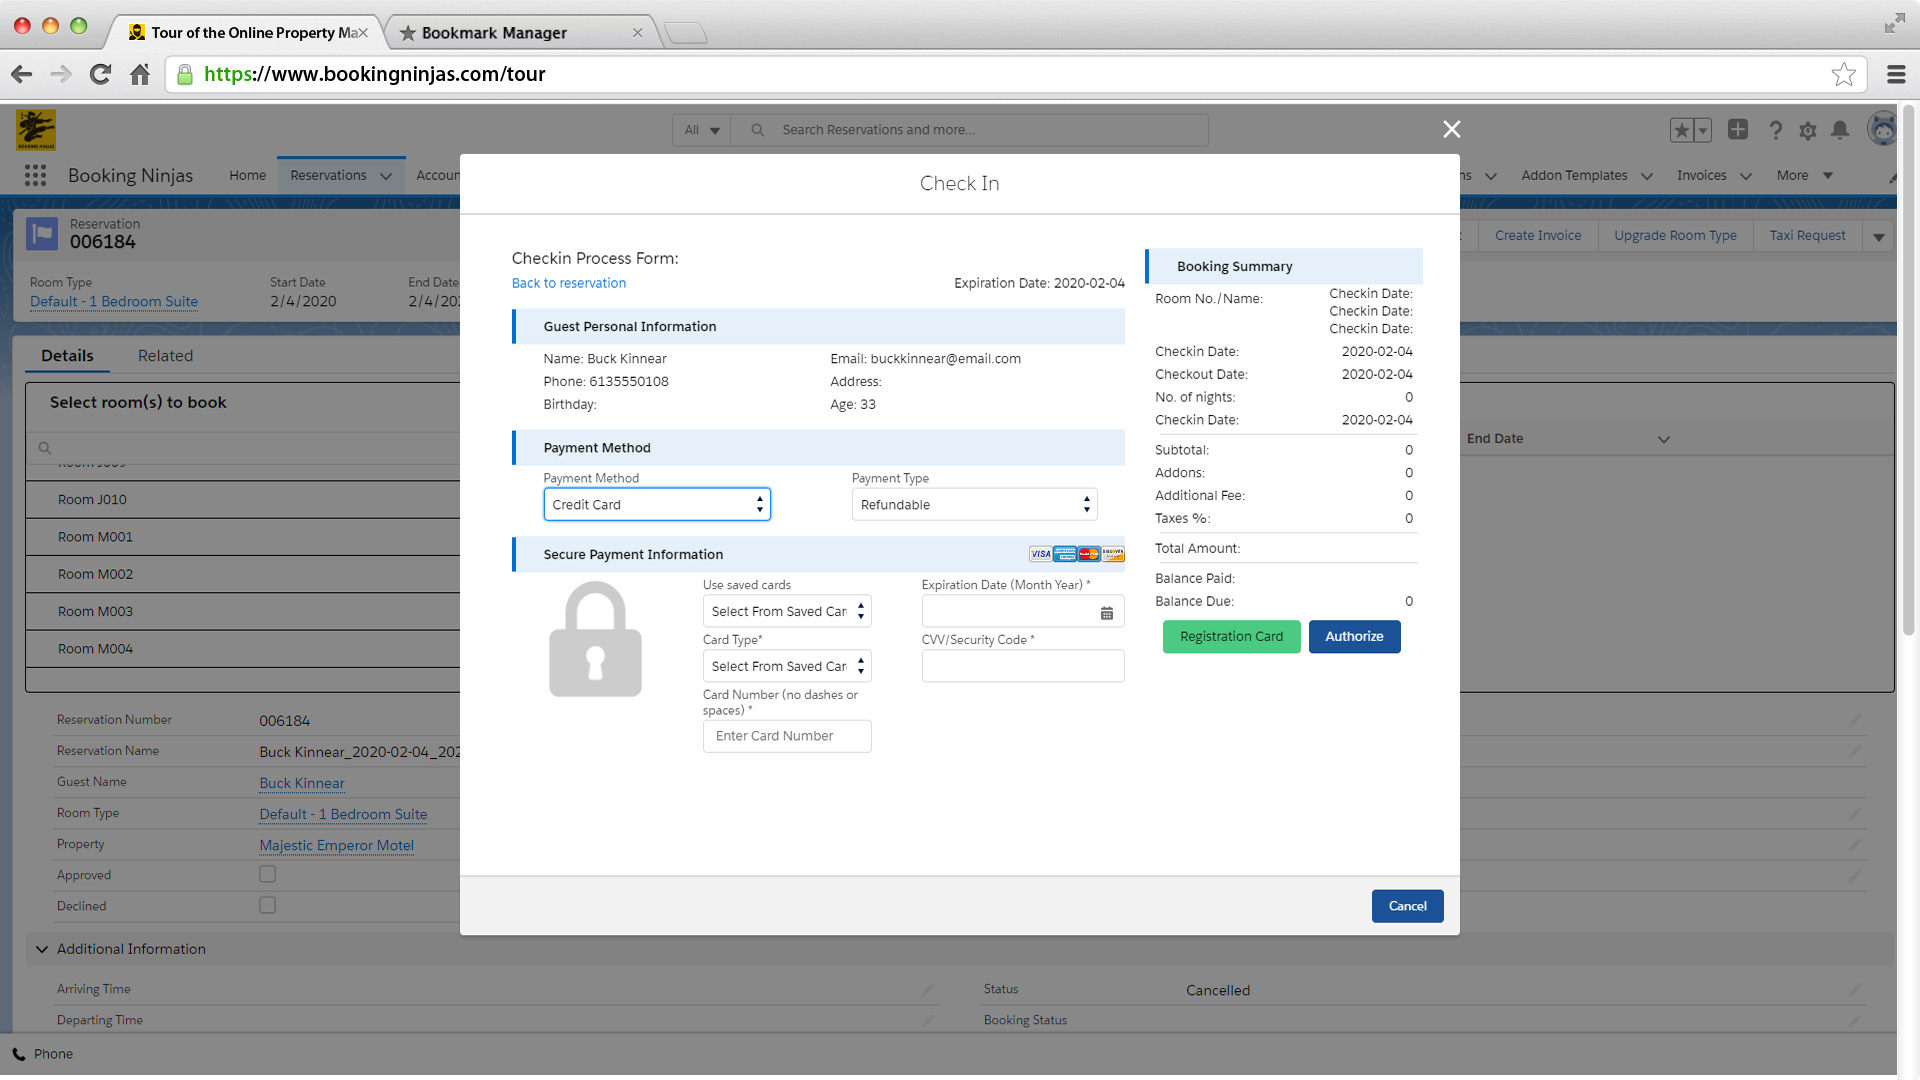Viewport: 1920px width, 1080px height.
Task: Open more record actions dropdown arrow
Action: tap(1879, 236)
